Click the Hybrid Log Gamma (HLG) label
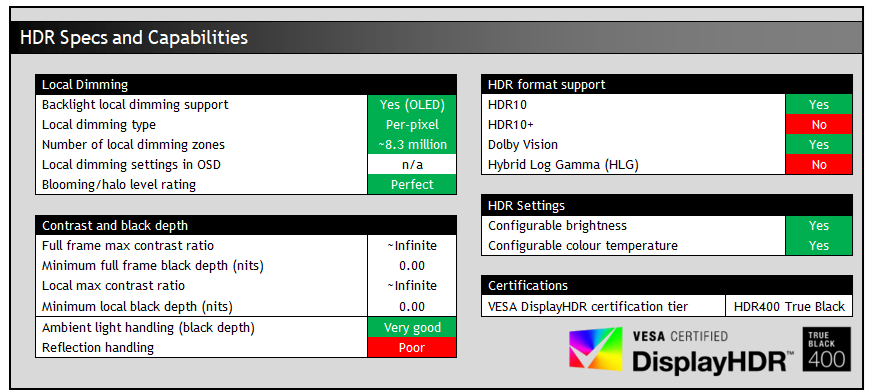The width and height of the screenshot is (874, 390). coord(563,165)
